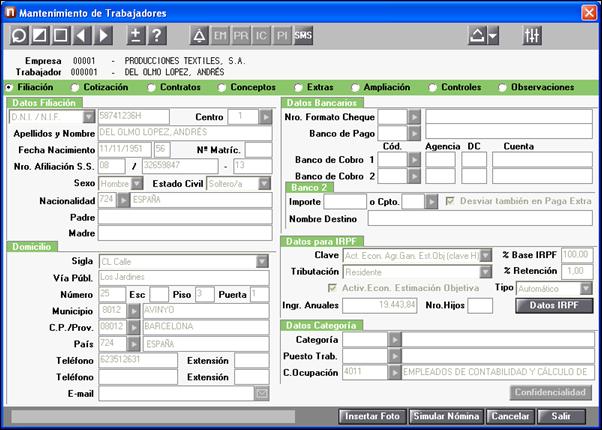
Task: Open Banco de Cobro 1 lookup arrow
Action: coord(414,159)
